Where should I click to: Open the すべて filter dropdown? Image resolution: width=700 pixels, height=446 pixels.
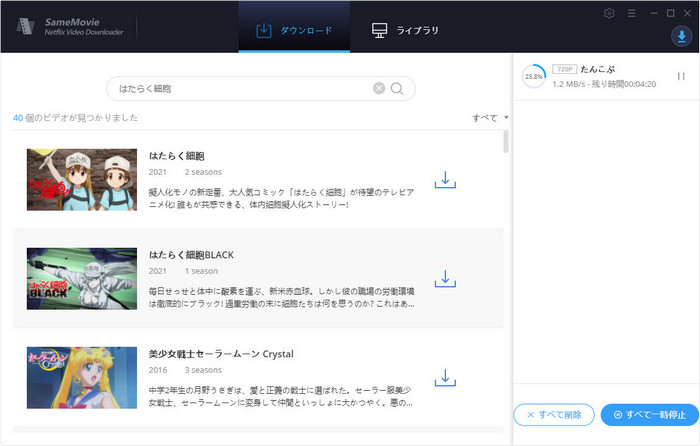[x=490, y=118]
